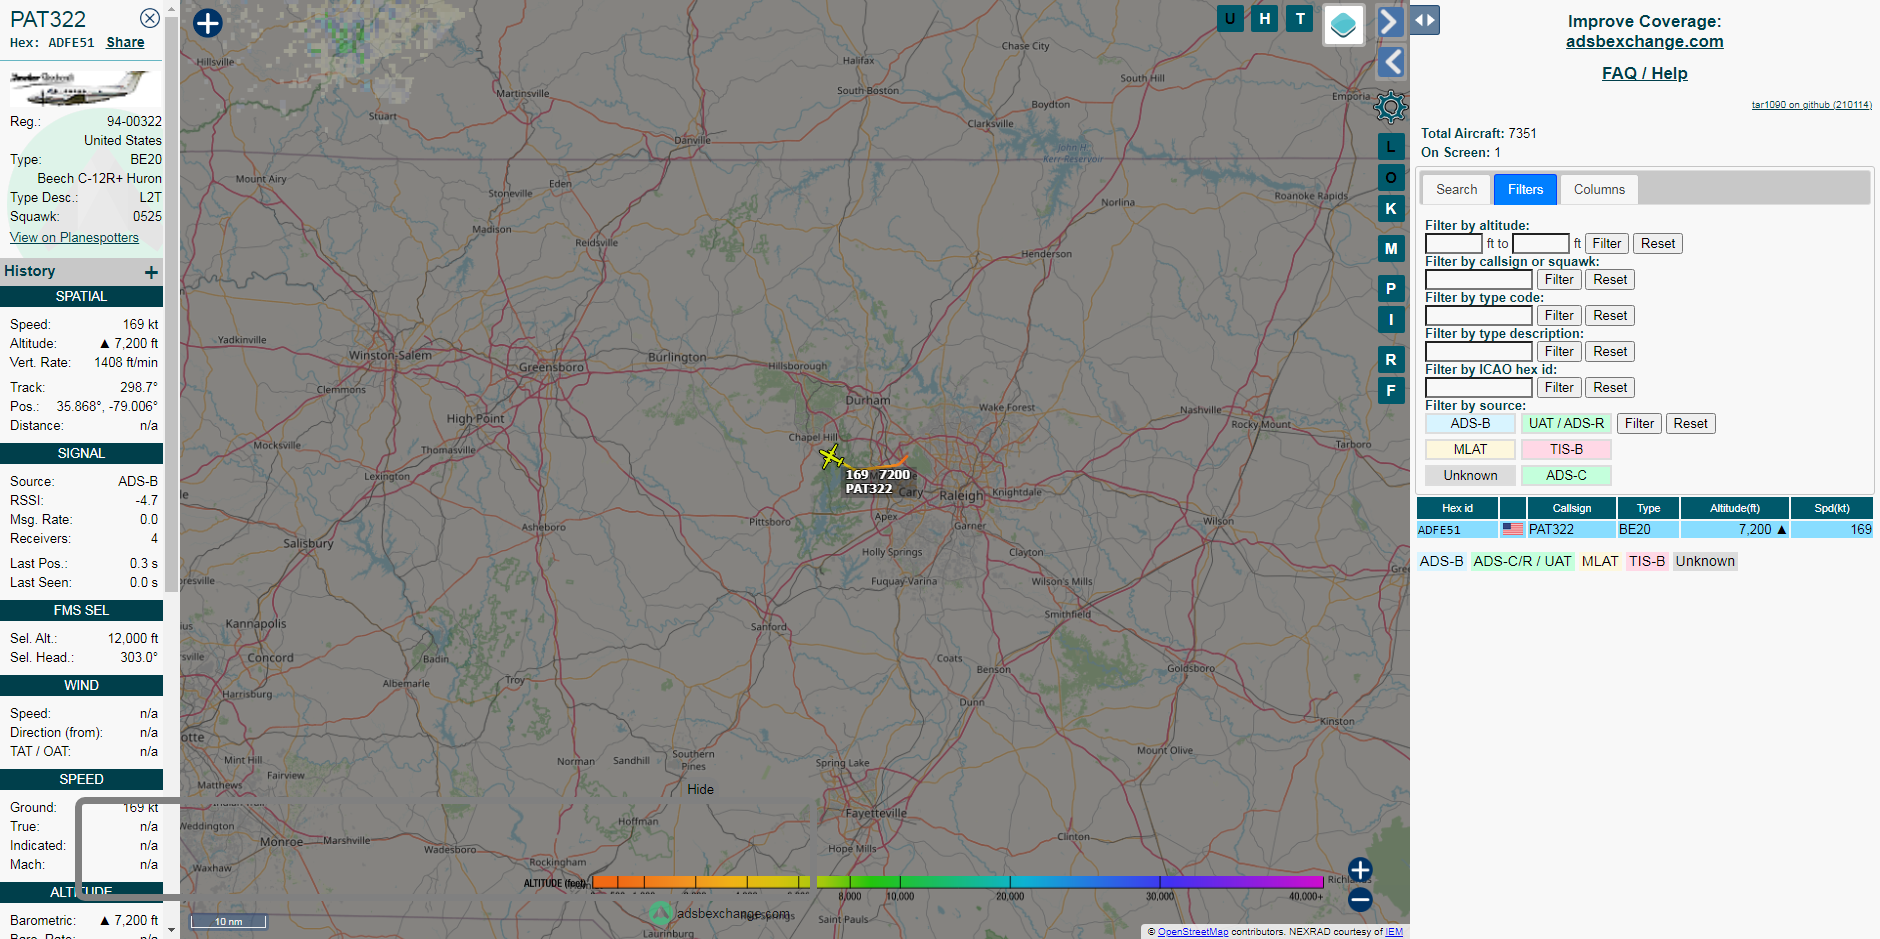Image resolution: width=1880 pixels, height=939 pixels.
Task: Select UAT / ADS-R source filter option
Action: pyautogui.click(x=1566, y=423)
